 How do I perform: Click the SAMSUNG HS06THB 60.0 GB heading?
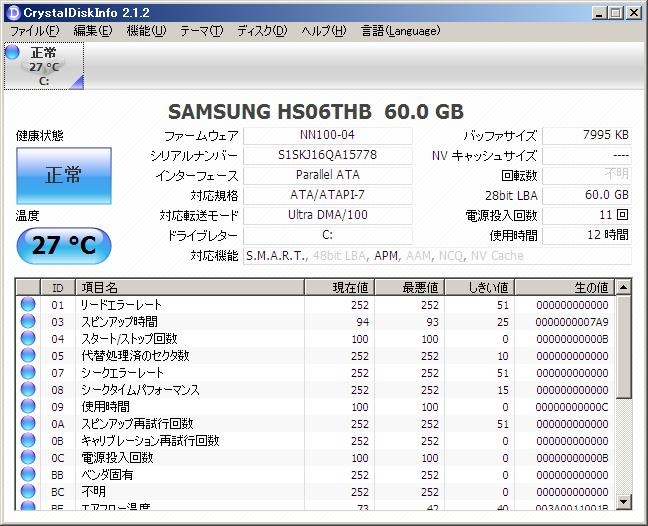click(x=316, y=112)
